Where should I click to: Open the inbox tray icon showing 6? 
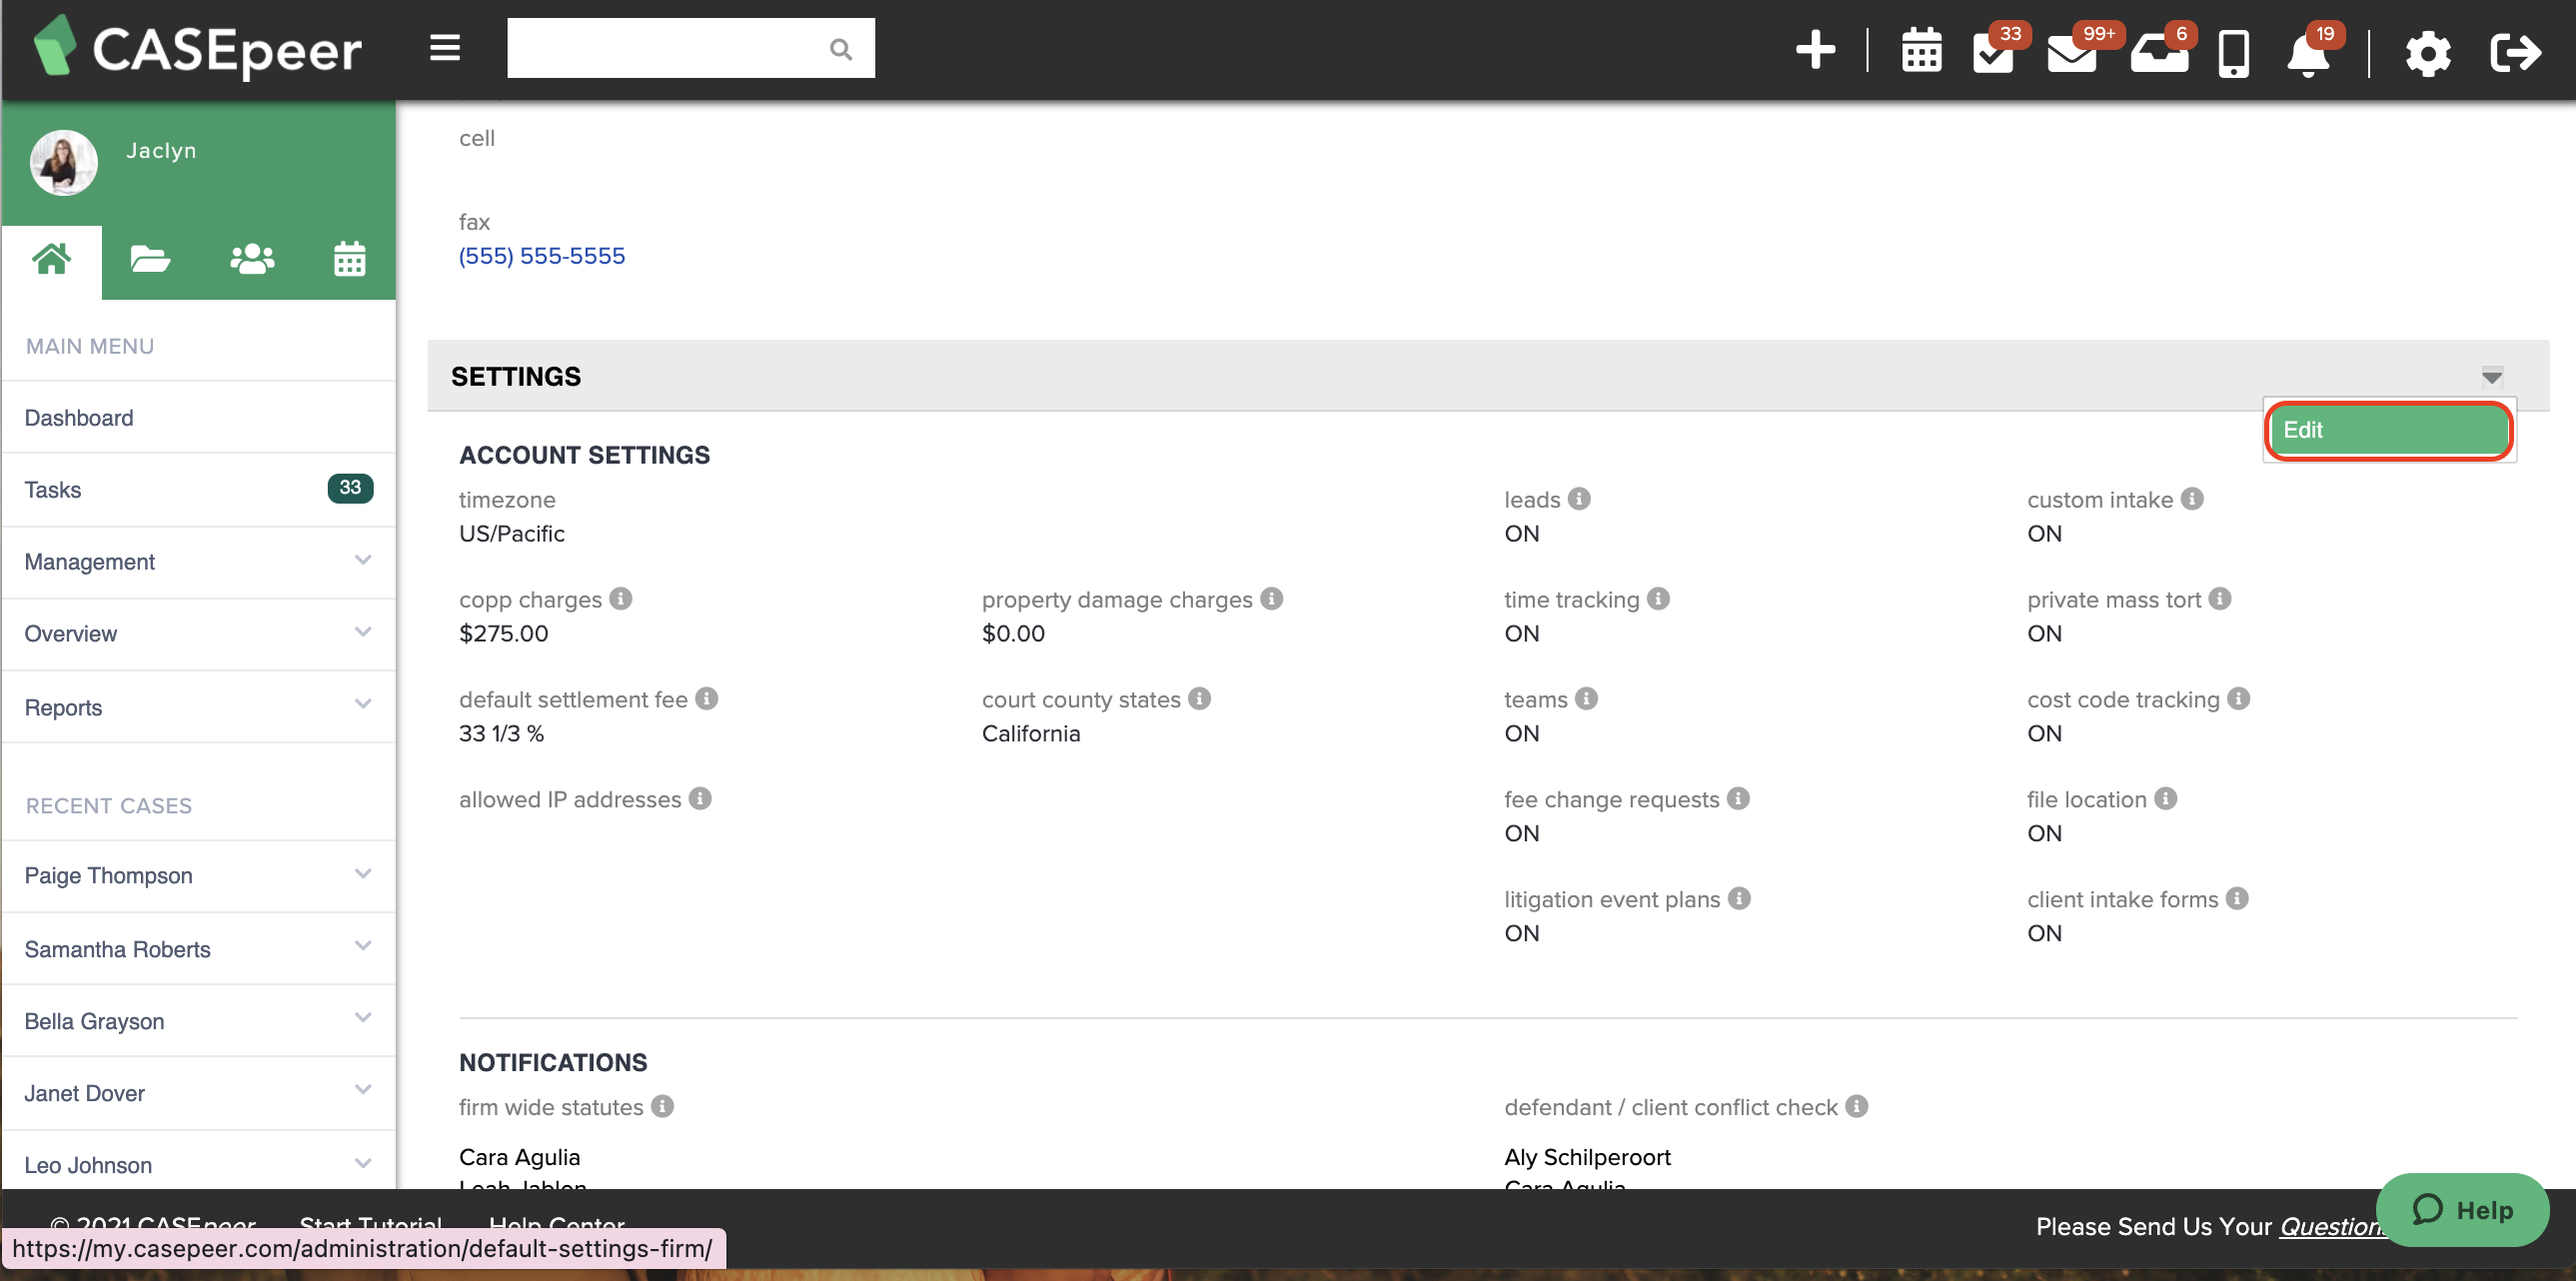(2160, 52)
